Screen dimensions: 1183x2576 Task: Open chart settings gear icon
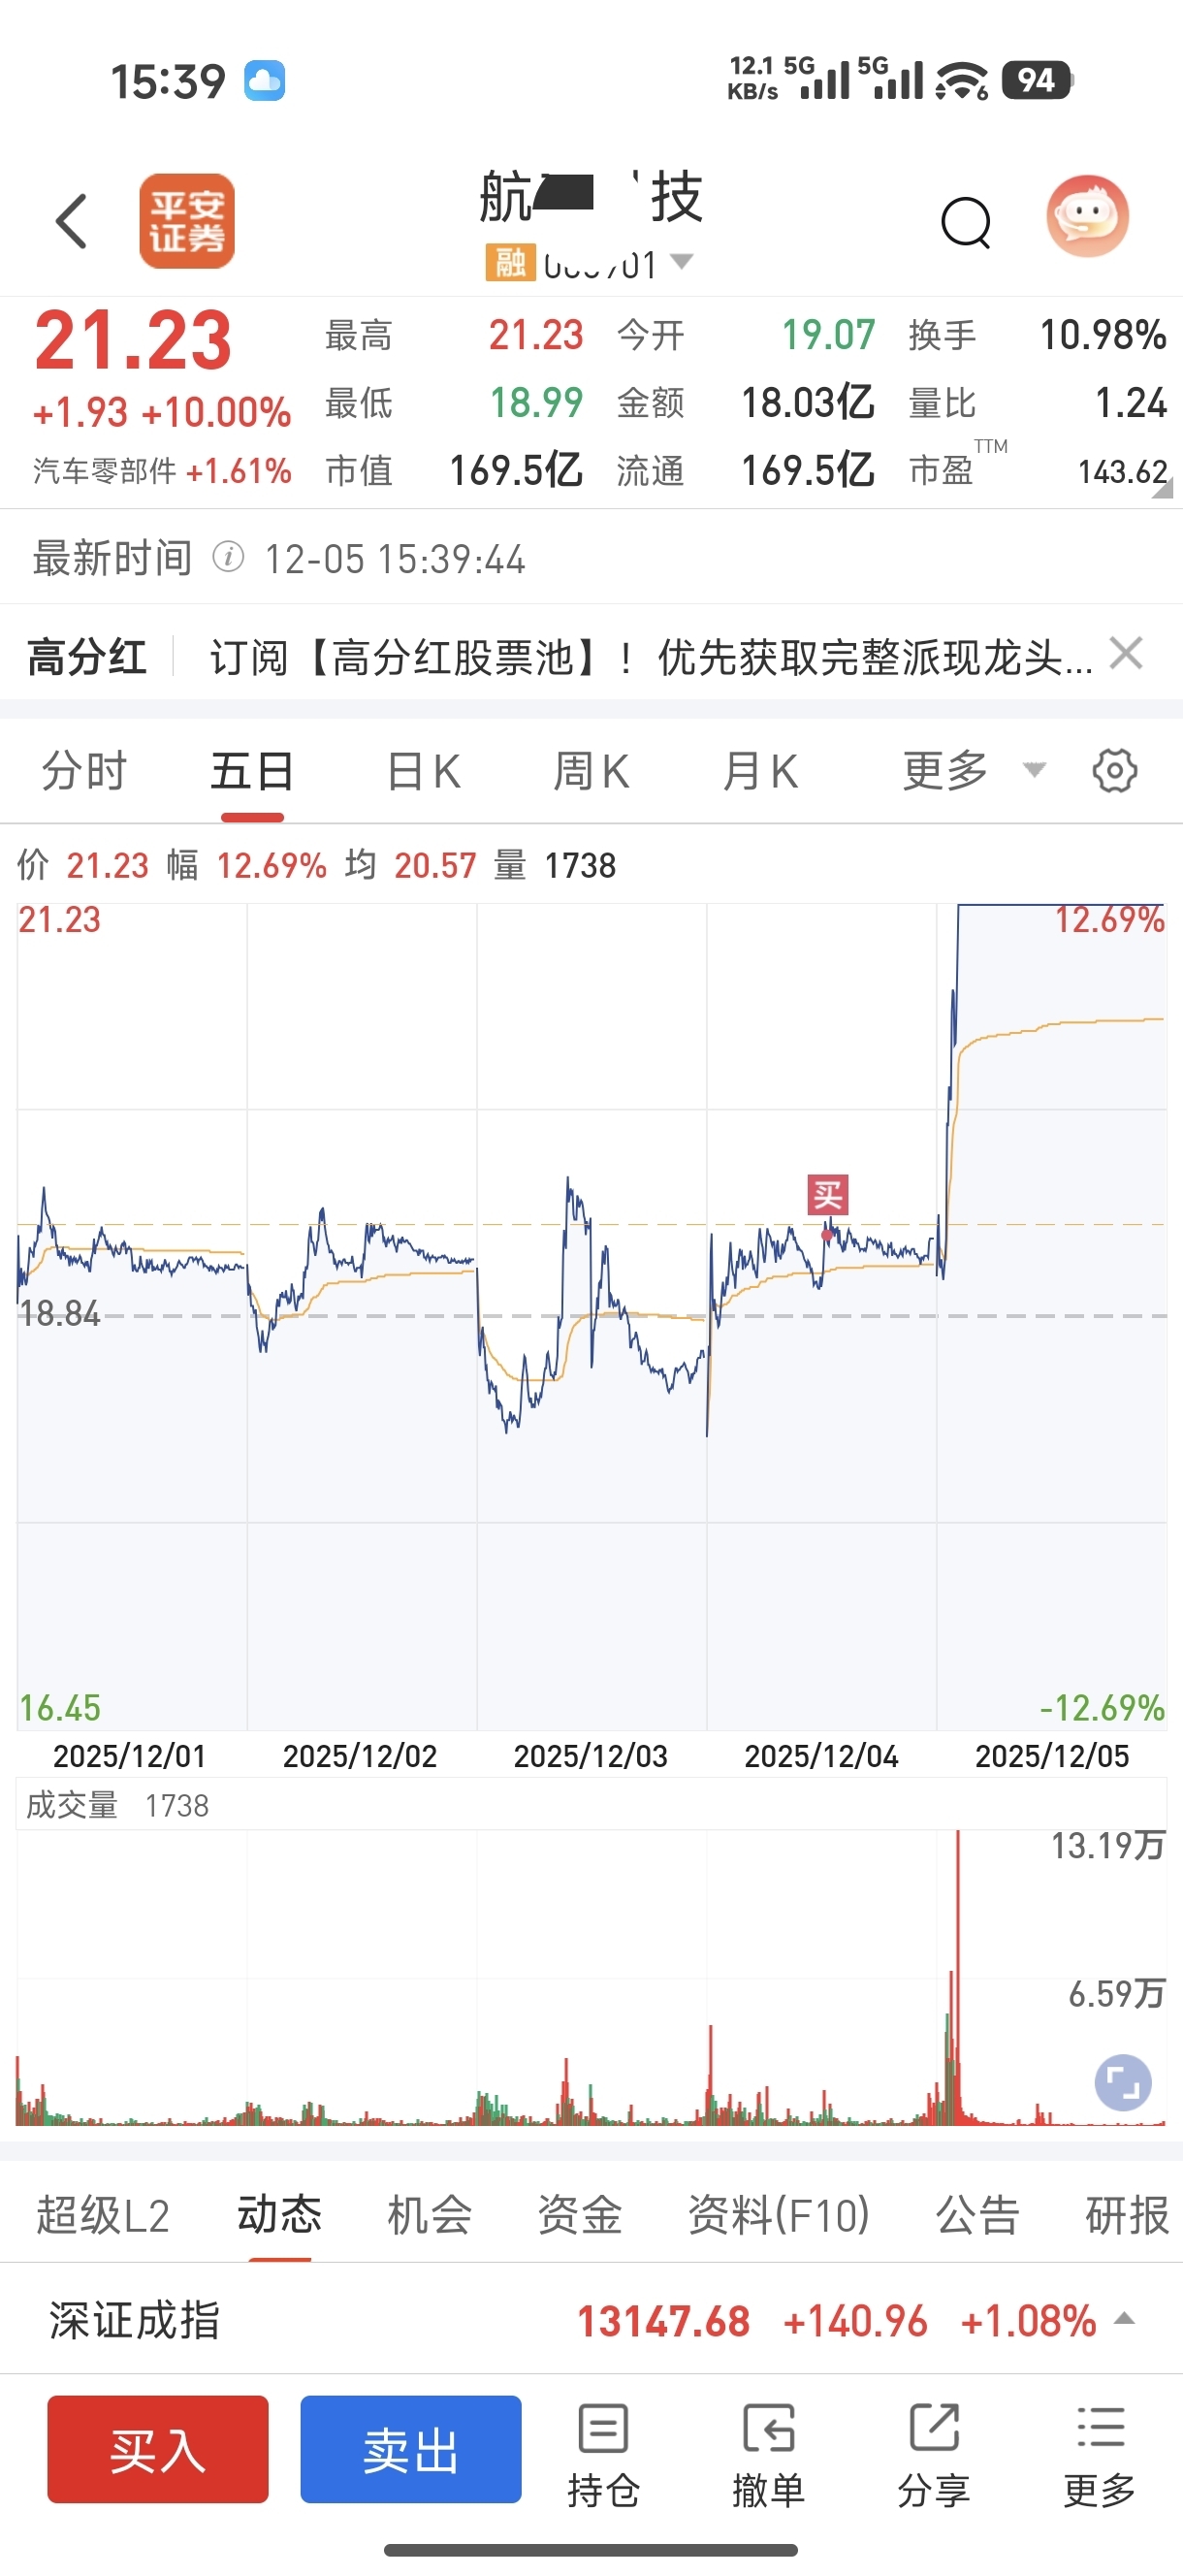coord(1114,771)
